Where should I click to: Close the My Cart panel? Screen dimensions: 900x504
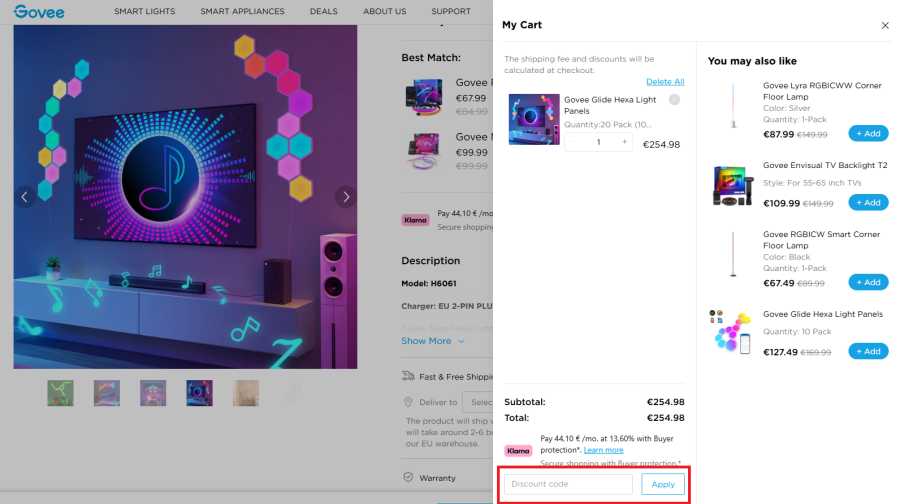point(884,25)
